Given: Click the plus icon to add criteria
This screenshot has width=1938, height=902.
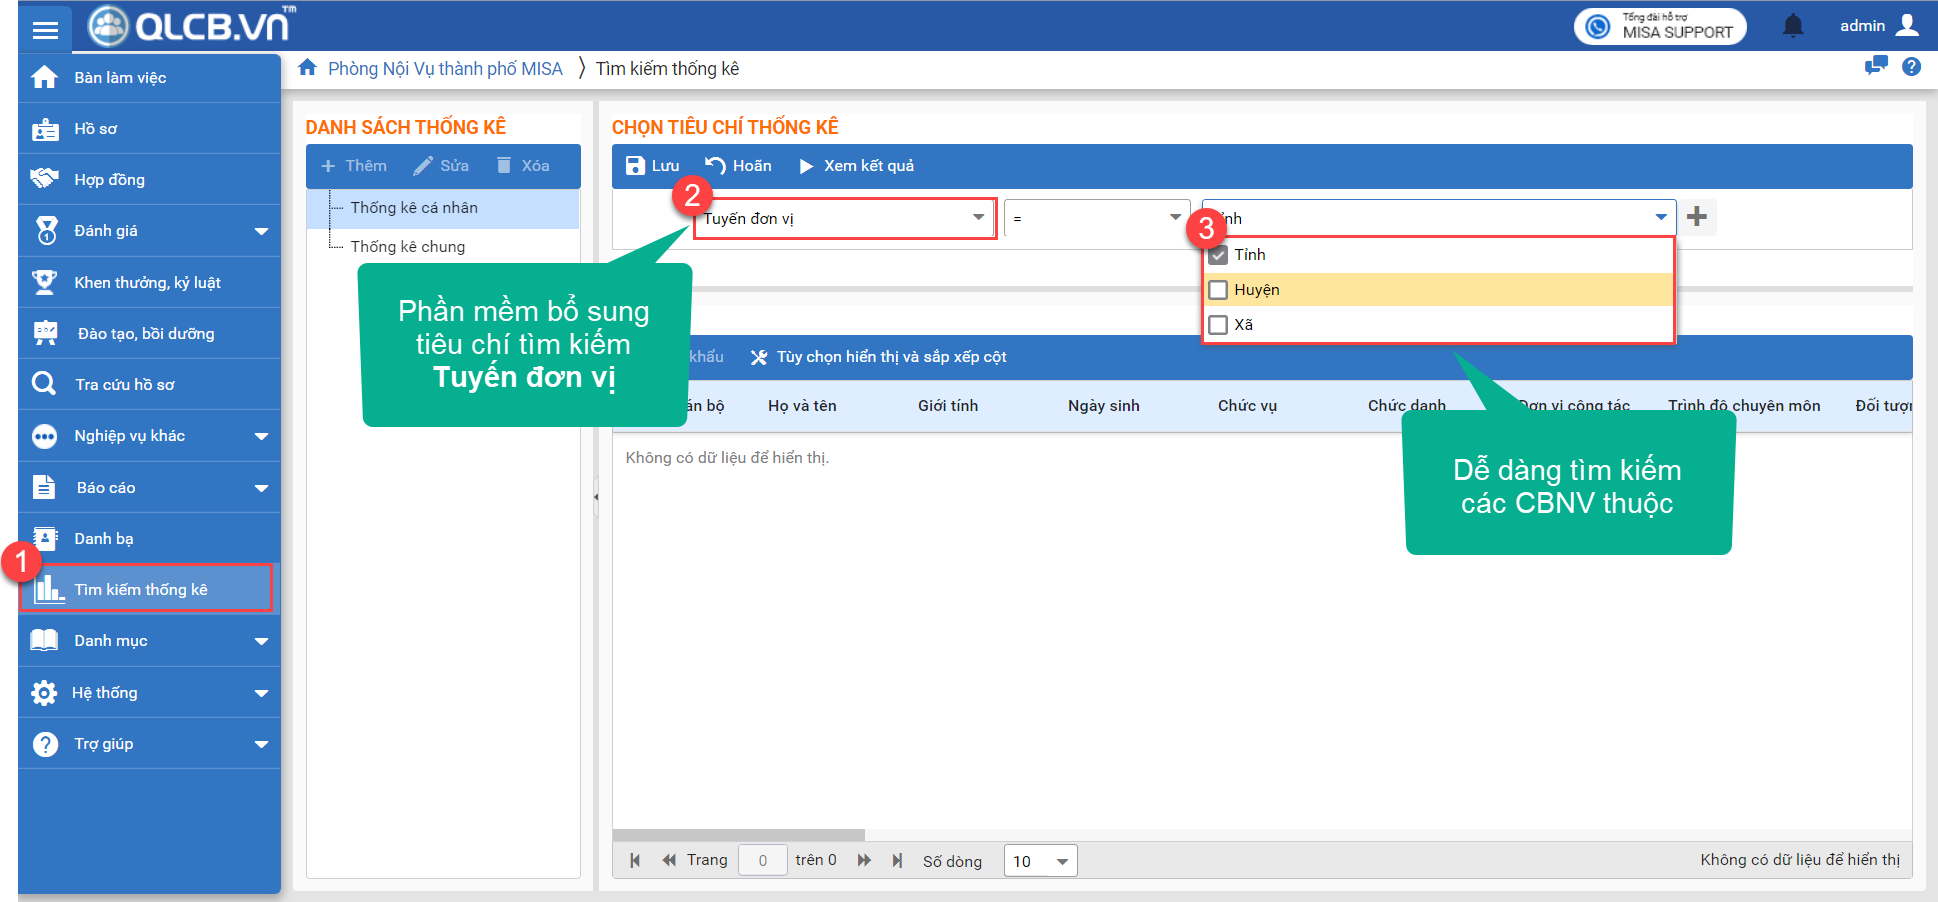Looking at the screenshot, I should pos(1697,217).
